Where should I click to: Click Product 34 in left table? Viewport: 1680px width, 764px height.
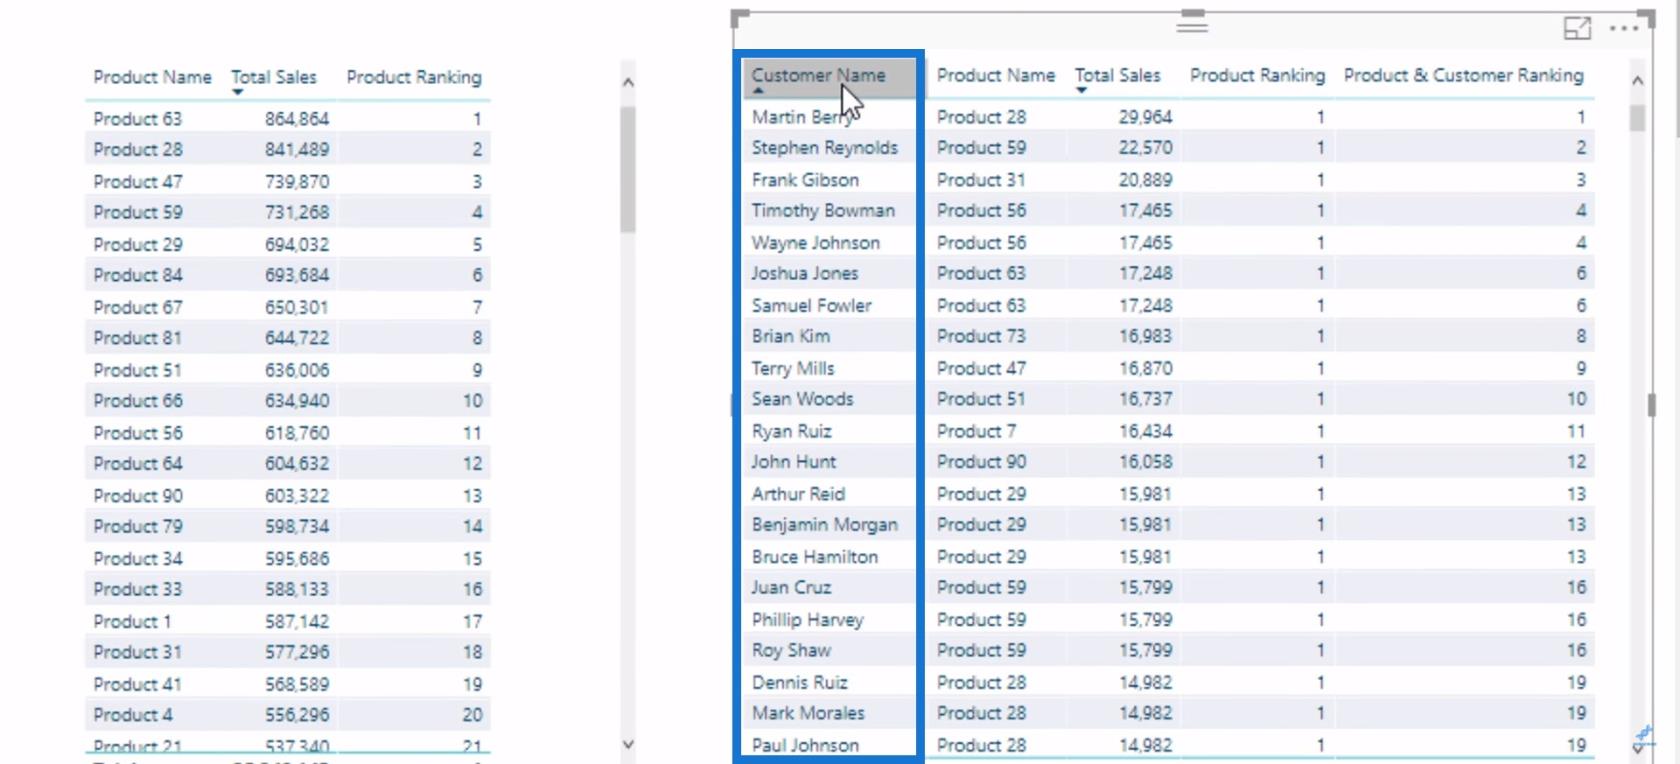[138, 559]
